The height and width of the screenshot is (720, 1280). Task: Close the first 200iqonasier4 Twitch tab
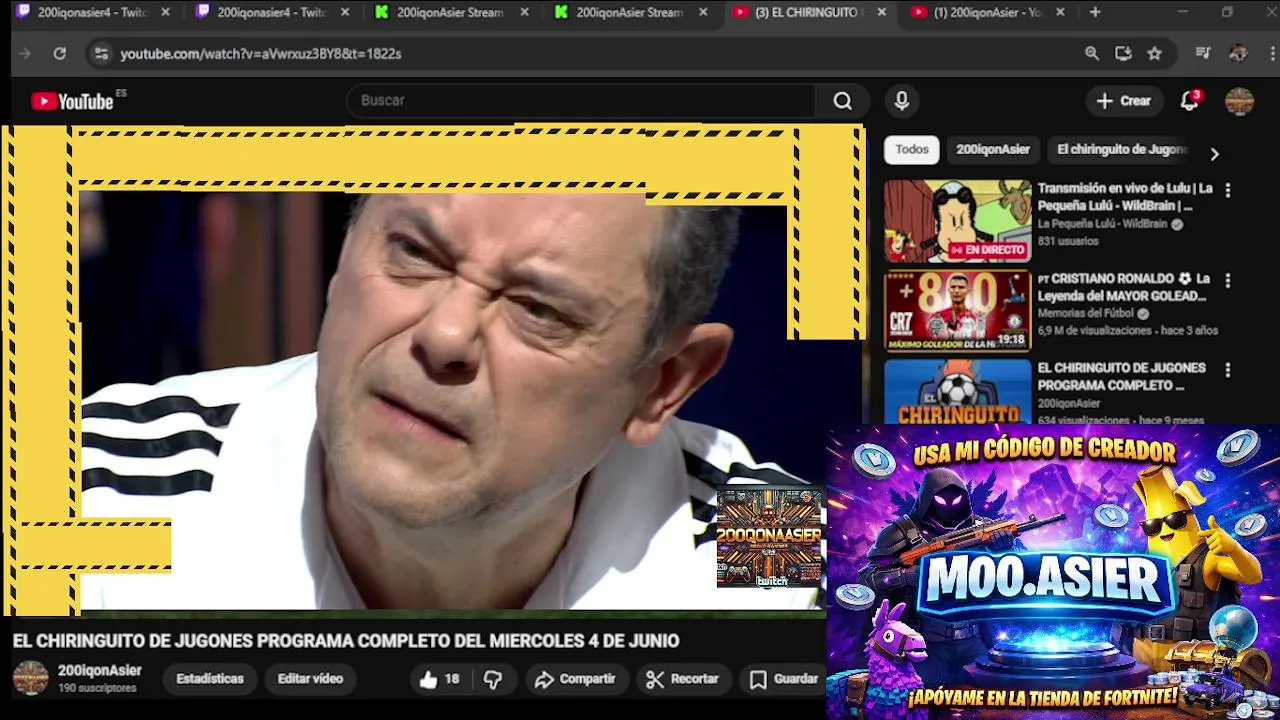tap(165, 12)
